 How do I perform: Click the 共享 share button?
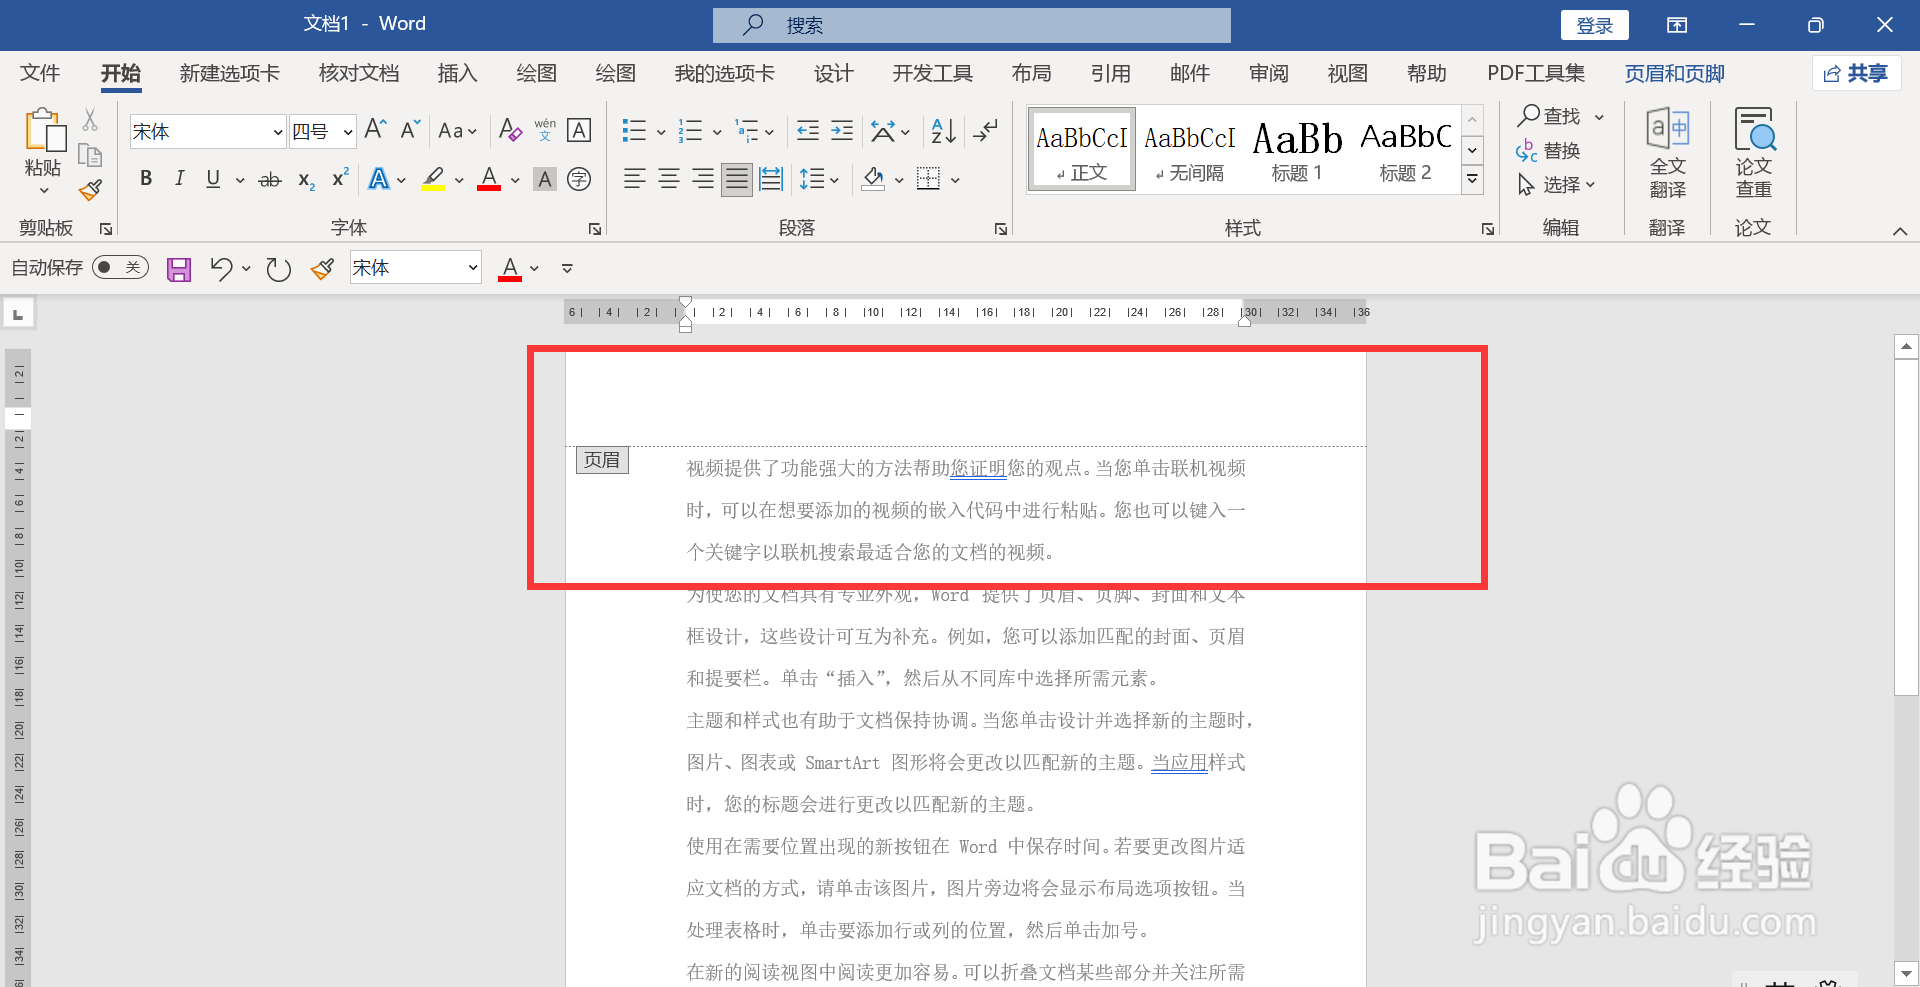tap(1856, 73)
